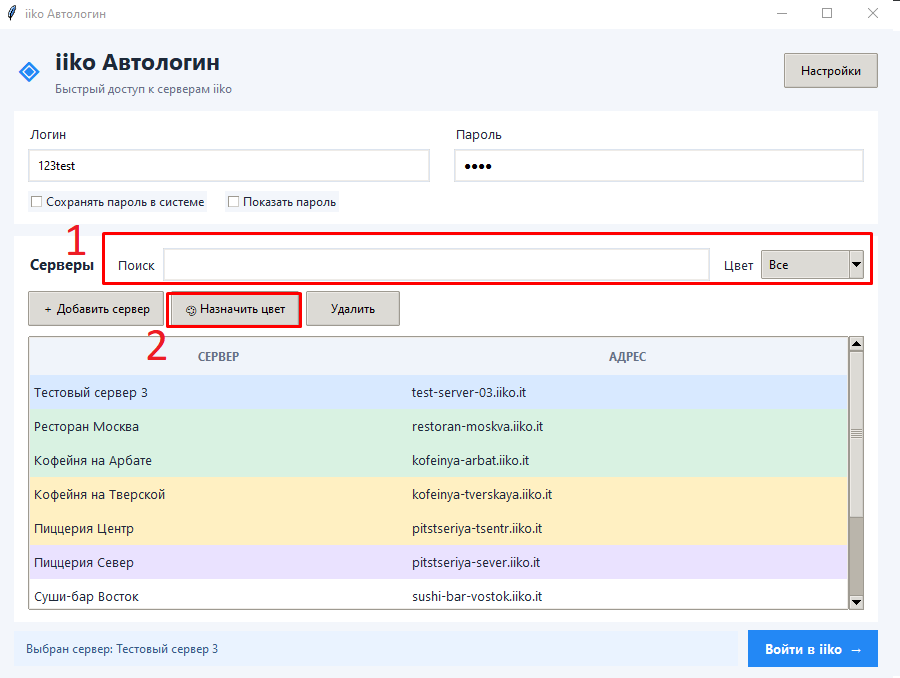Click the server list scroll down arrow

click(856, 602)
